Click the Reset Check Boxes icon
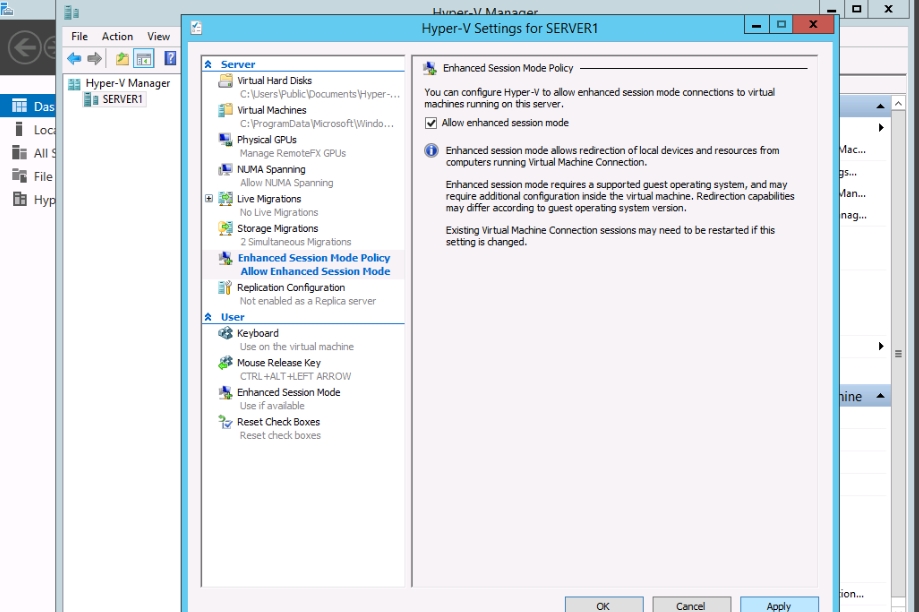Image resolution: width=919 pixels, height=612 pixels. 226,422
